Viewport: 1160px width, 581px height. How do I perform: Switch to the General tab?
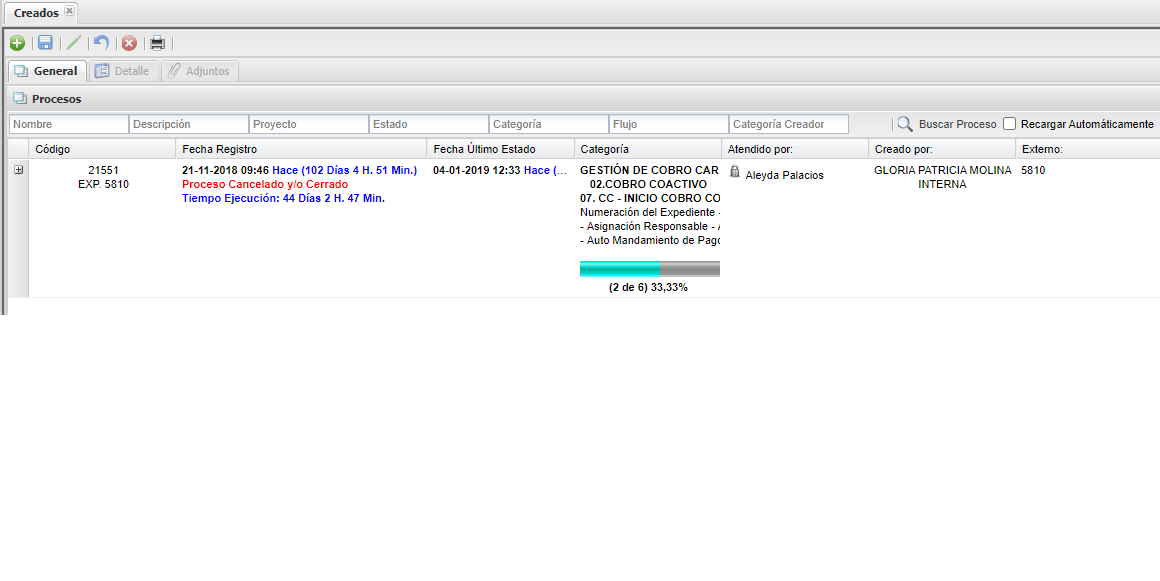(x=47, y=71)
